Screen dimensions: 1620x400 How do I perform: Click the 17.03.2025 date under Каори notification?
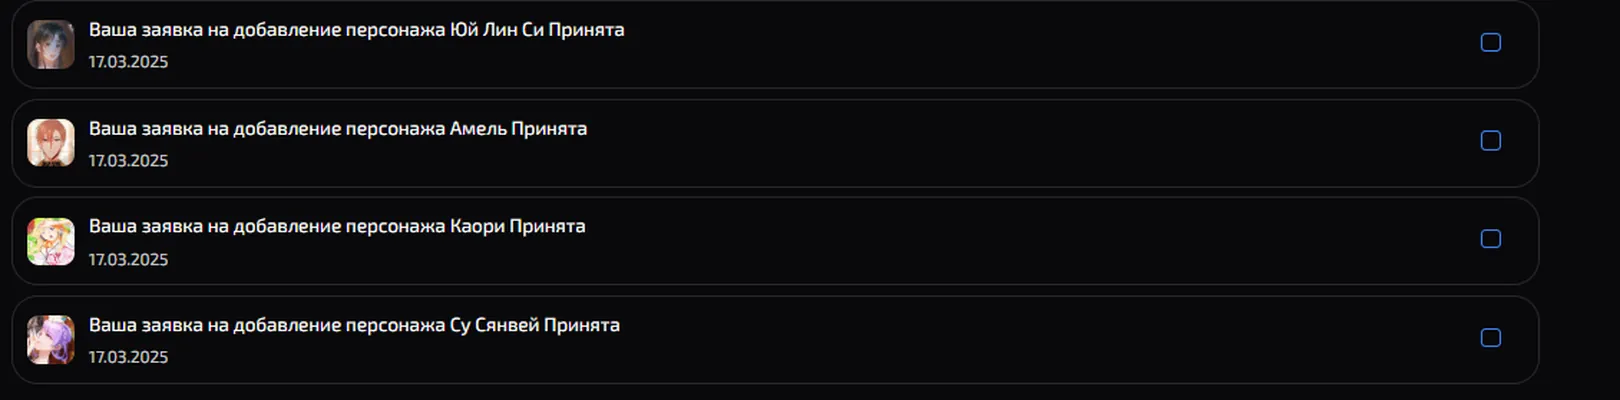[x=128, y=260]
